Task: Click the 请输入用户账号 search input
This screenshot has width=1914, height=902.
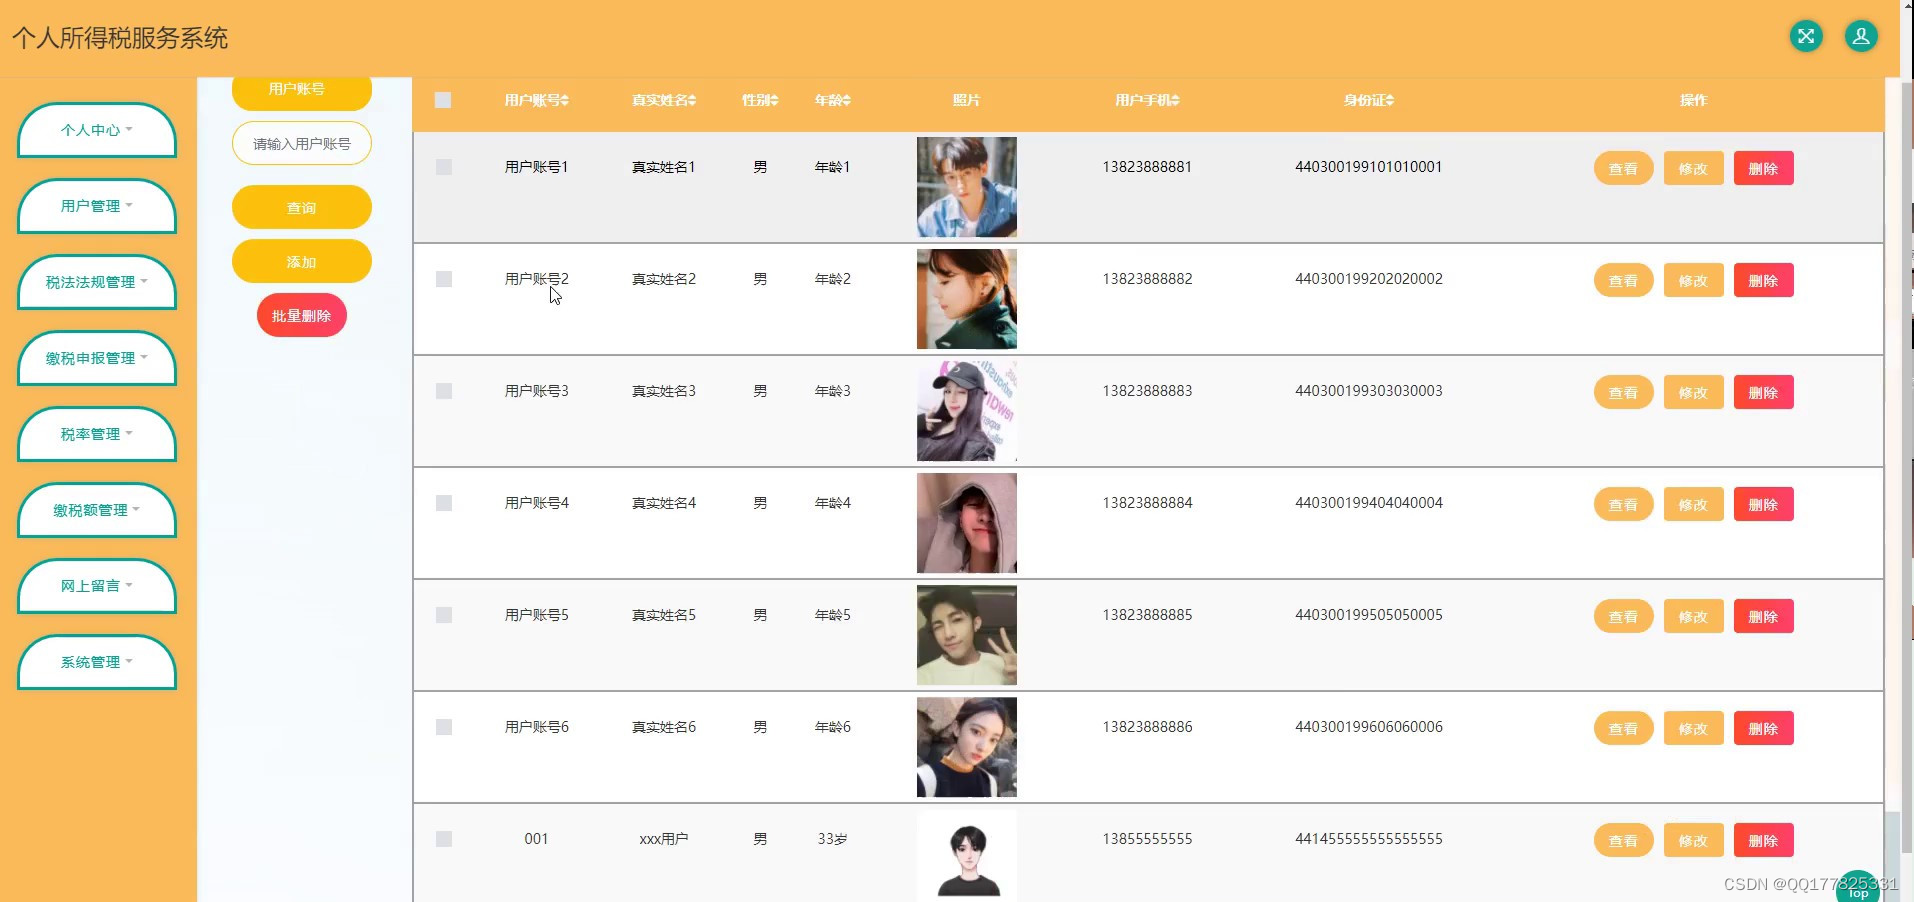Action: (x=302, y=143)
